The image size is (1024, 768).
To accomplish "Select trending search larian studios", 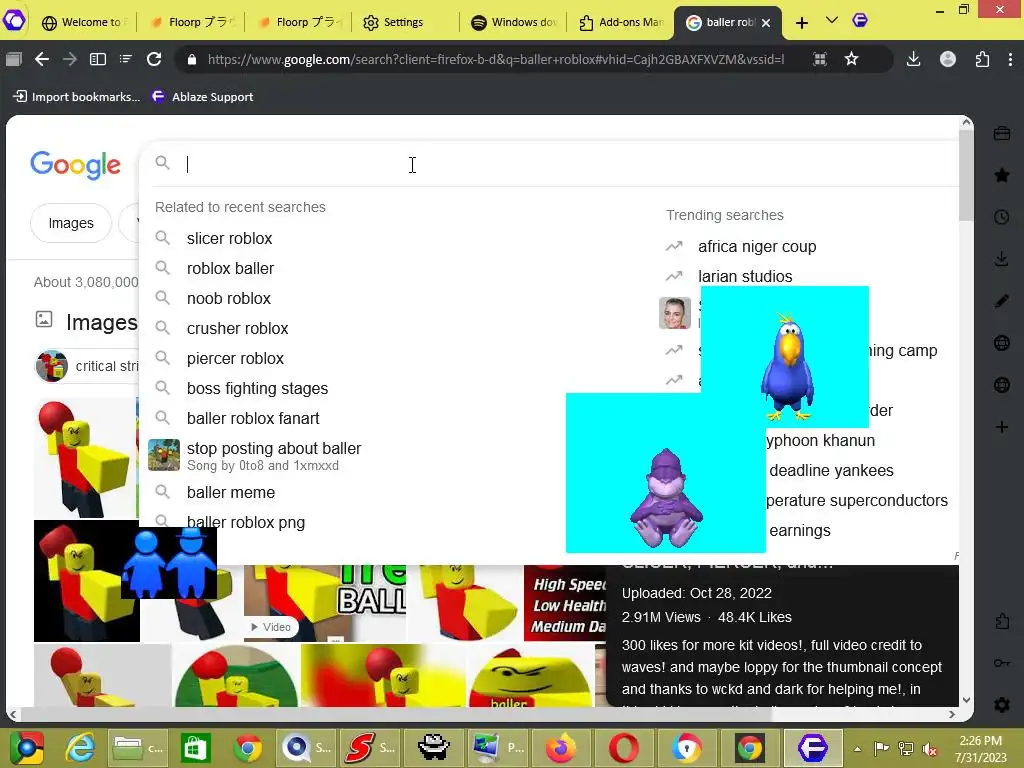I will [744, 277].
